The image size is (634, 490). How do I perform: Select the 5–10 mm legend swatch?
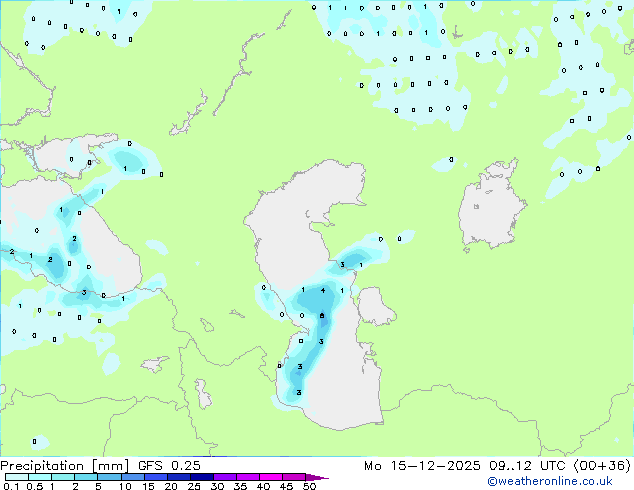coord(109,477)
